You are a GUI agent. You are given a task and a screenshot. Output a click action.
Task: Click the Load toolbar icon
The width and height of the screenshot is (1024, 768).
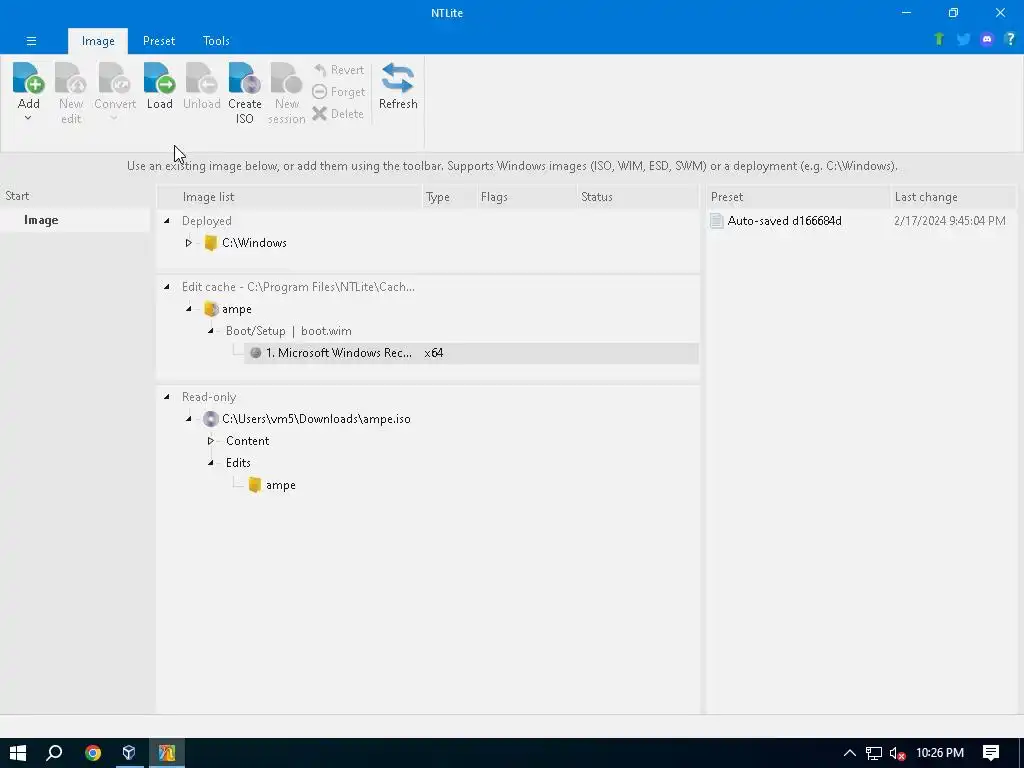tap(159, 78)
